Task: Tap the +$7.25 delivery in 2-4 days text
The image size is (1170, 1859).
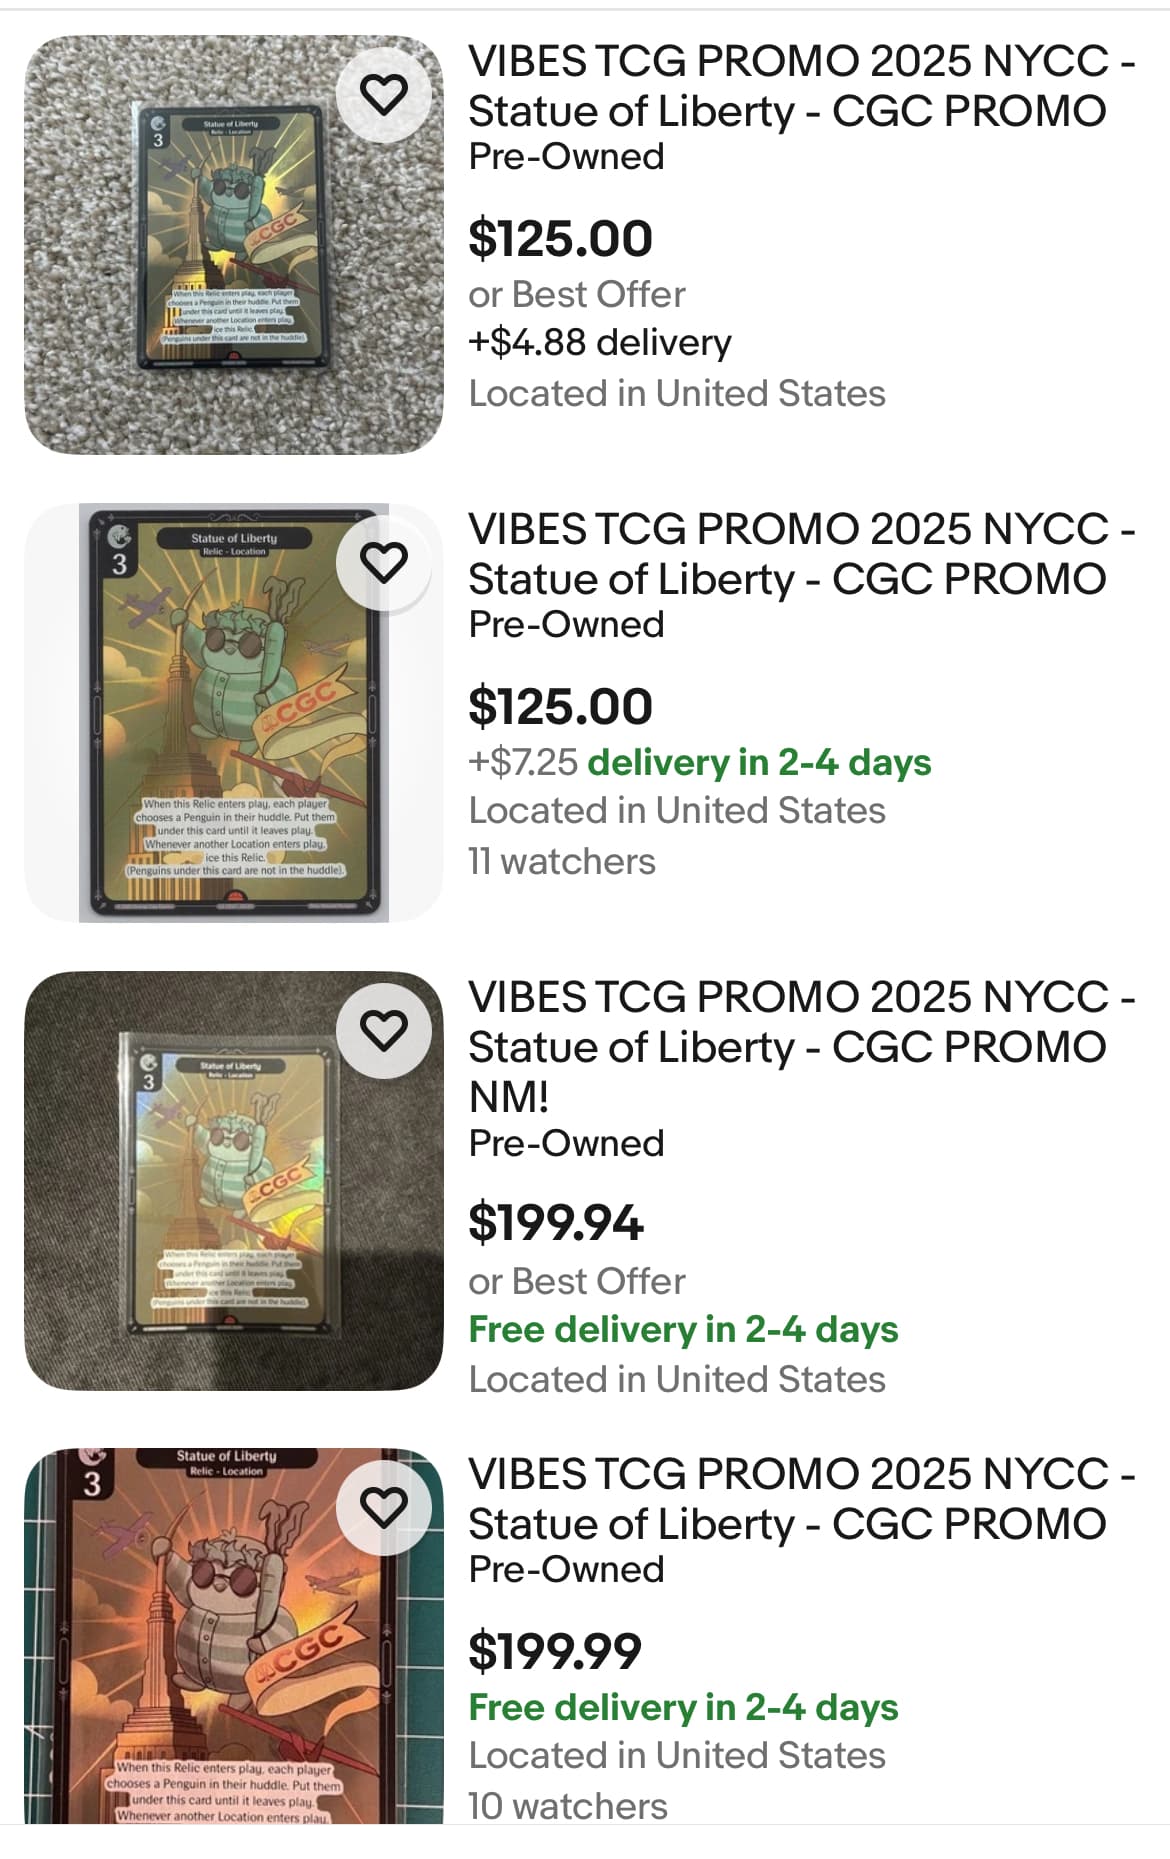Action: pyautogui.click(x=700, y=762)
